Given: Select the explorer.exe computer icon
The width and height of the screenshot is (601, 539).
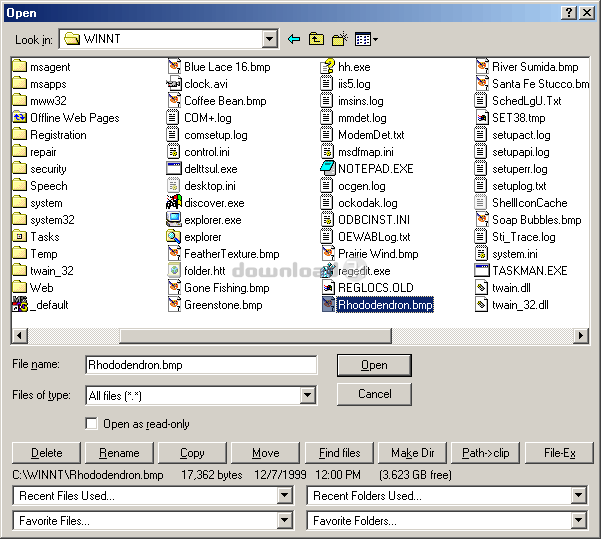Looking at the screenshot, I should click(174, 220).
